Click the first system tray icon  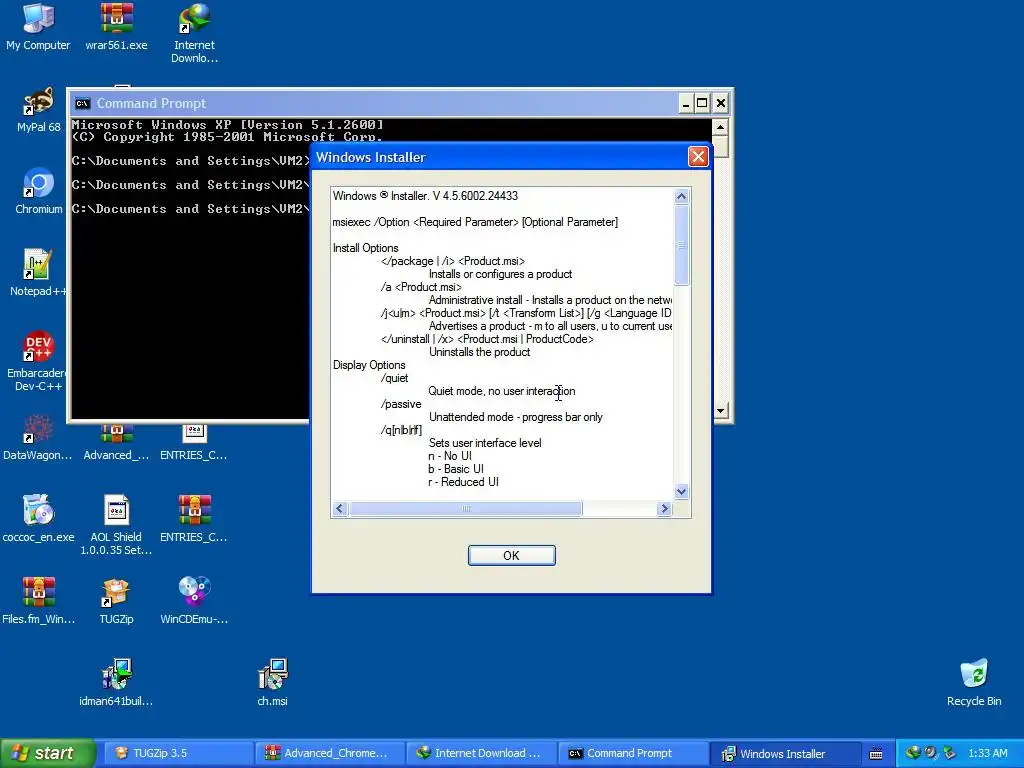pos(912,753)
